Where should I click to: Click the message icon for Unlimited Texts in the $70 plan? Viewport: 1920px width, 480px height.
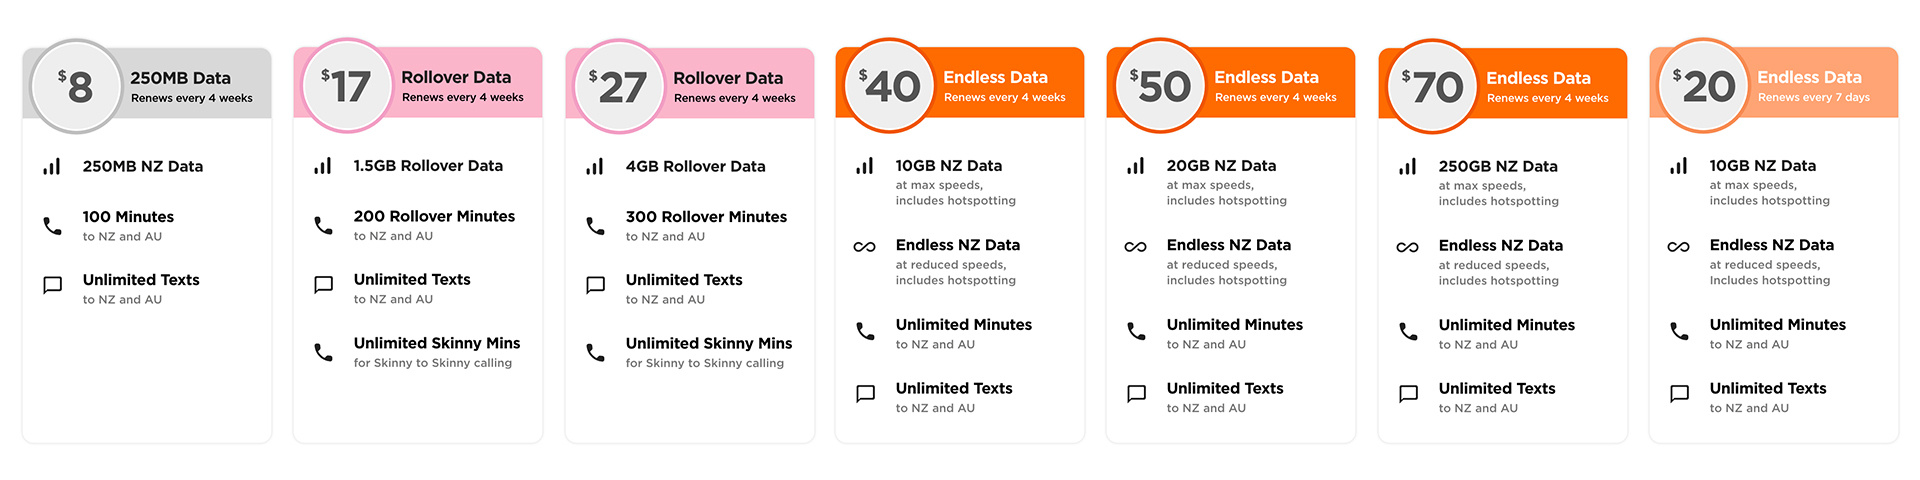pos(1408,394)
